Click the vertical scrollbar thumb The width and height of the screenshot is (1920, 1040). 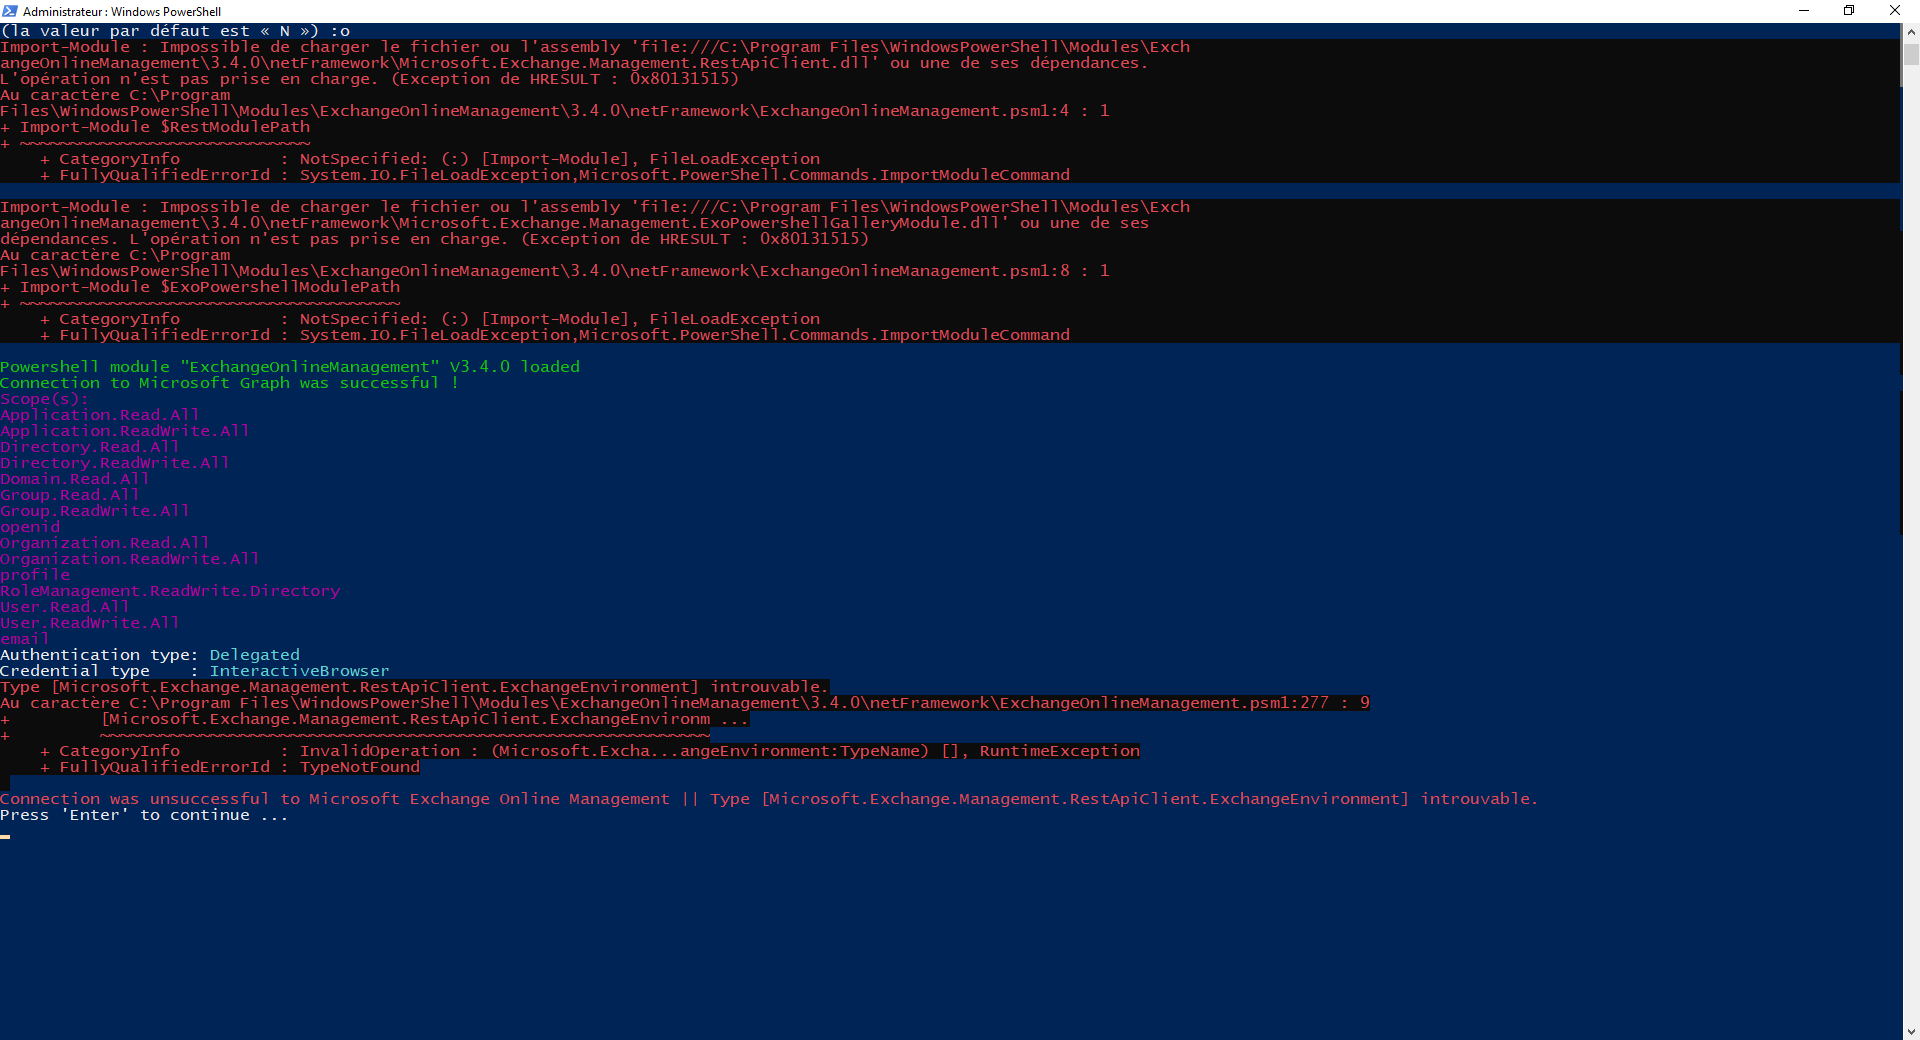(1911, 53)
